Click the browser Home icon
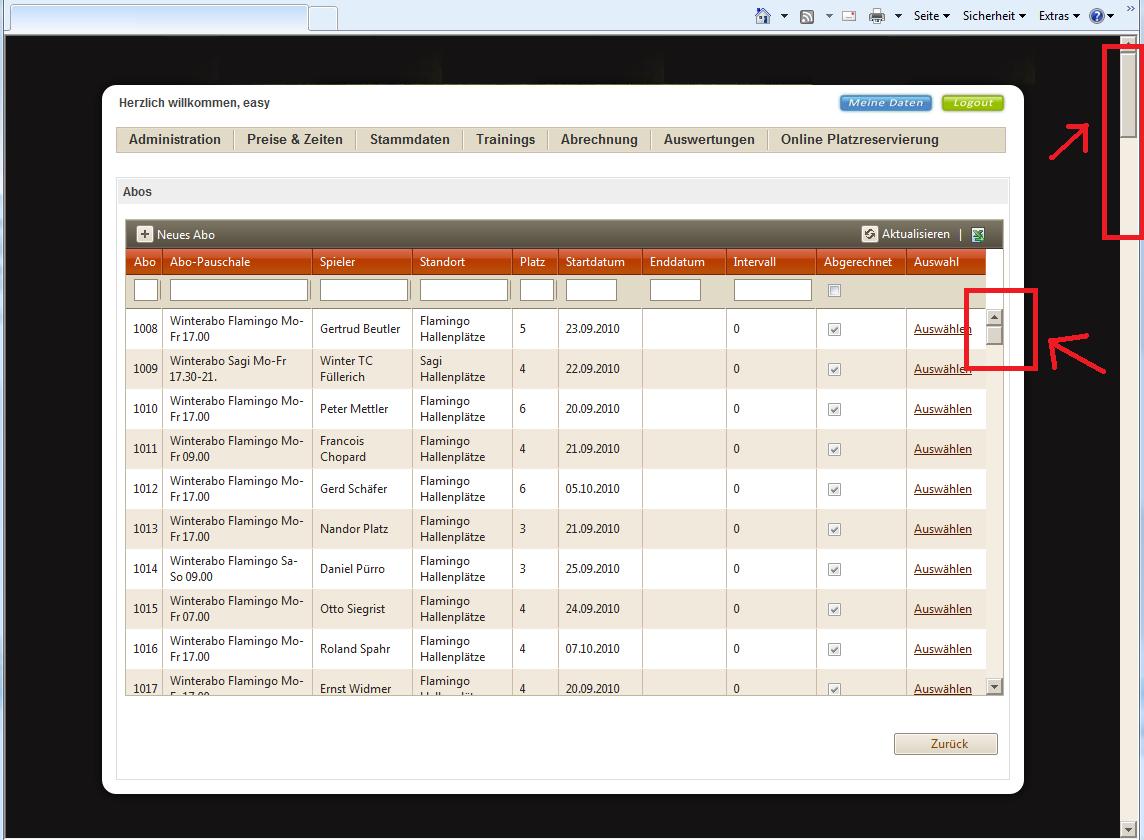Screen dimensions: 1144x840 pos(762,16)
